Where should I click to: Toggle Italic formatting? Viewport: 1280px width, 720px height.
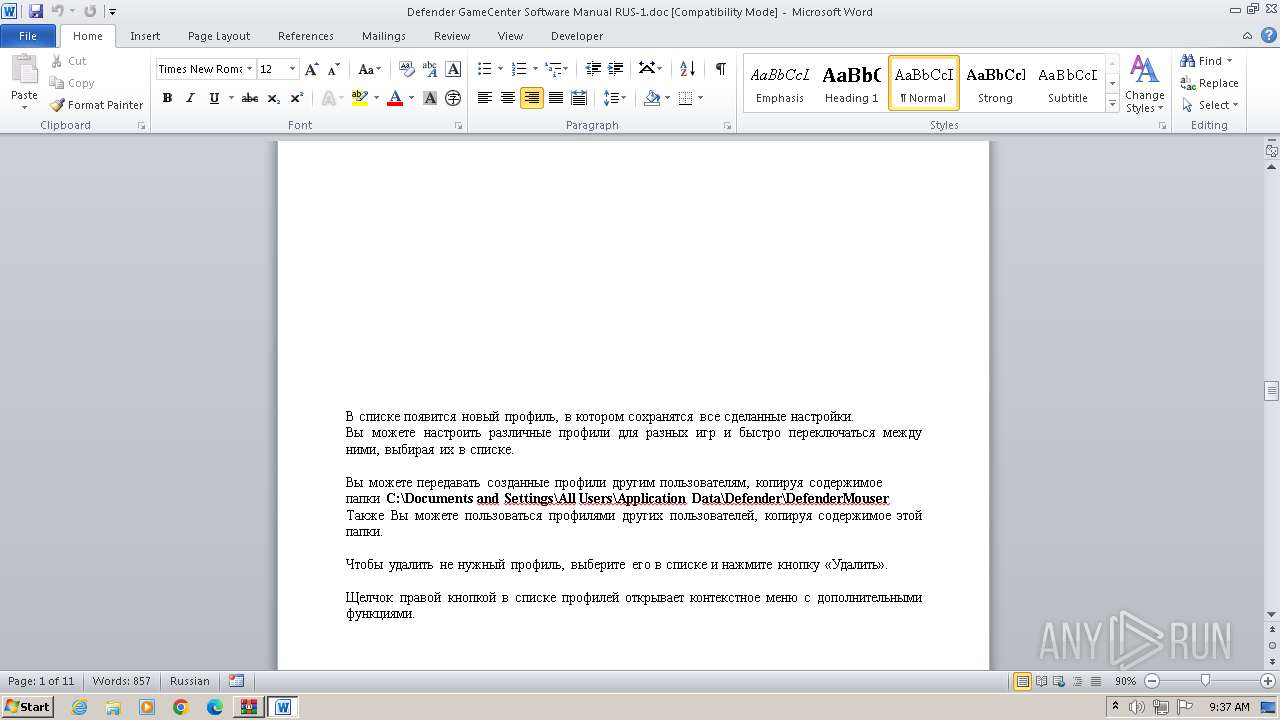(x=190, y=98)
